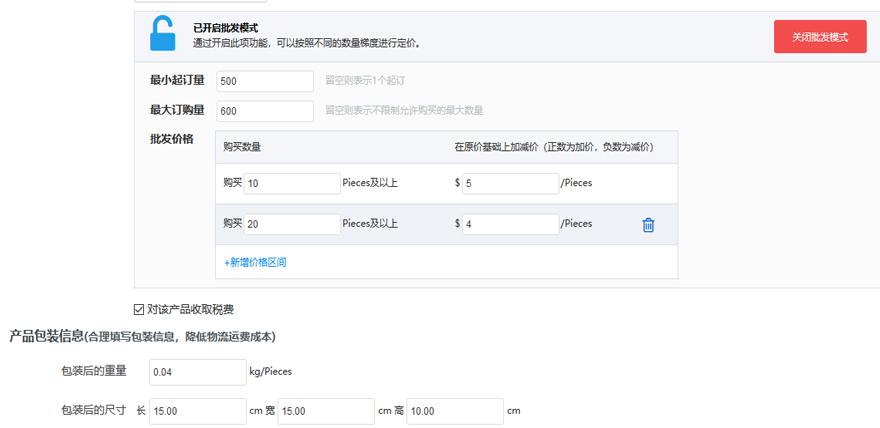Click the package length (长) input field
The image size is (880, 428).
point(197,411)
